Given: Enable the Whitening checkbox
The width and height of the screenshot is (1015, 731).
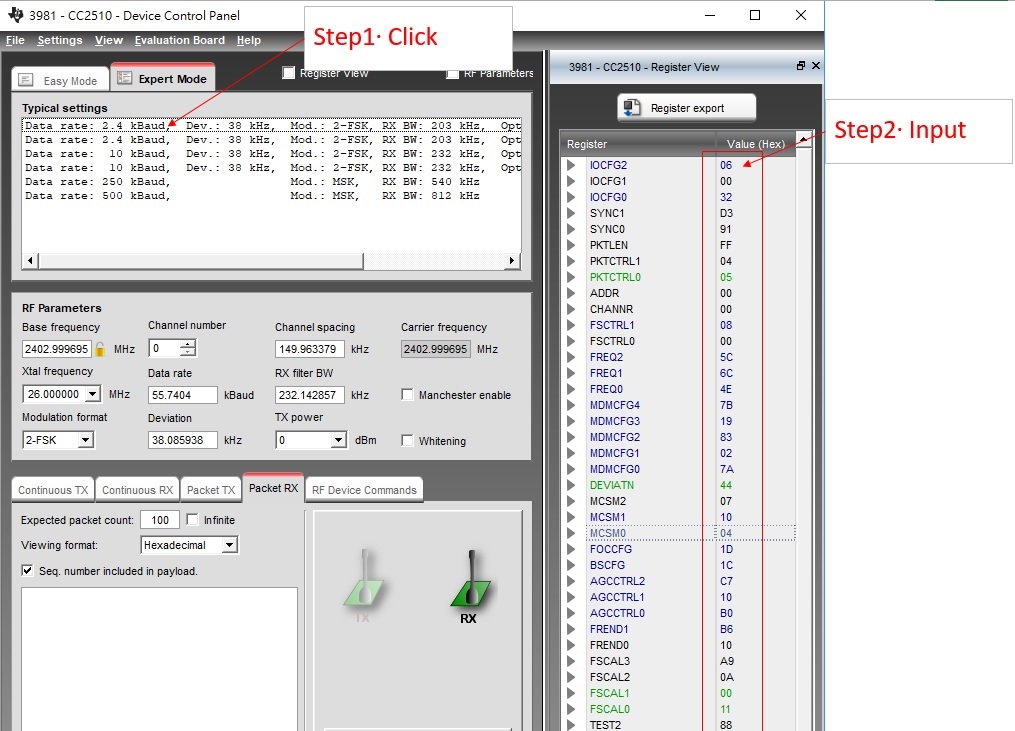Looking at the screenshot, I should (407, 440).
